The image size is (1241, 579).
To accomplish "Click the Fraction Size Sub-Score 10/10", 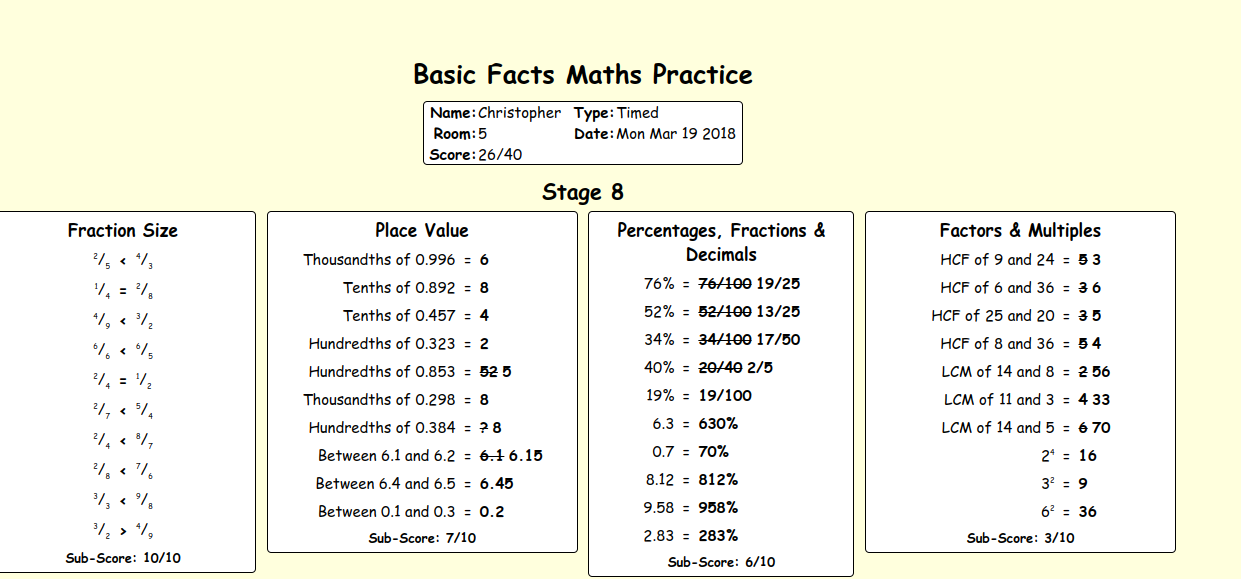I will tap(123, 558).
